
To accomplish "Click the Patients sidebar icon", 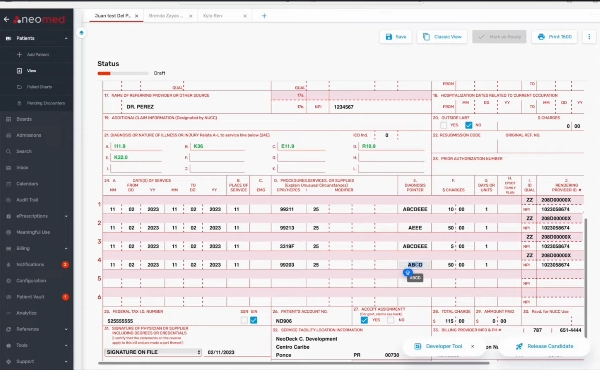I will tap(8, 38).
